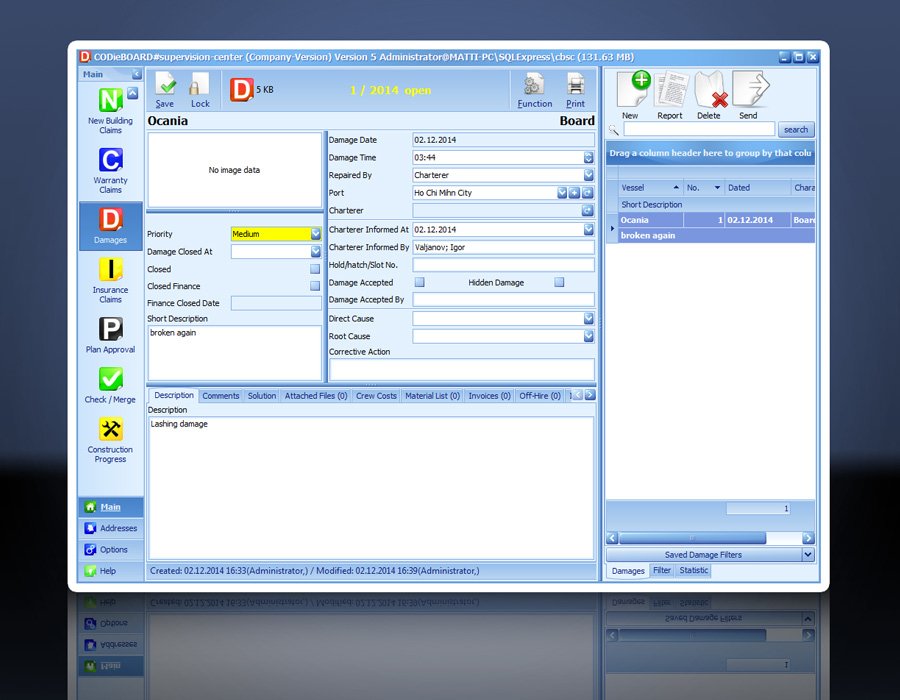Print the damage record
Viewport: 900px width, 700px height.
click(x=575, y=90)
